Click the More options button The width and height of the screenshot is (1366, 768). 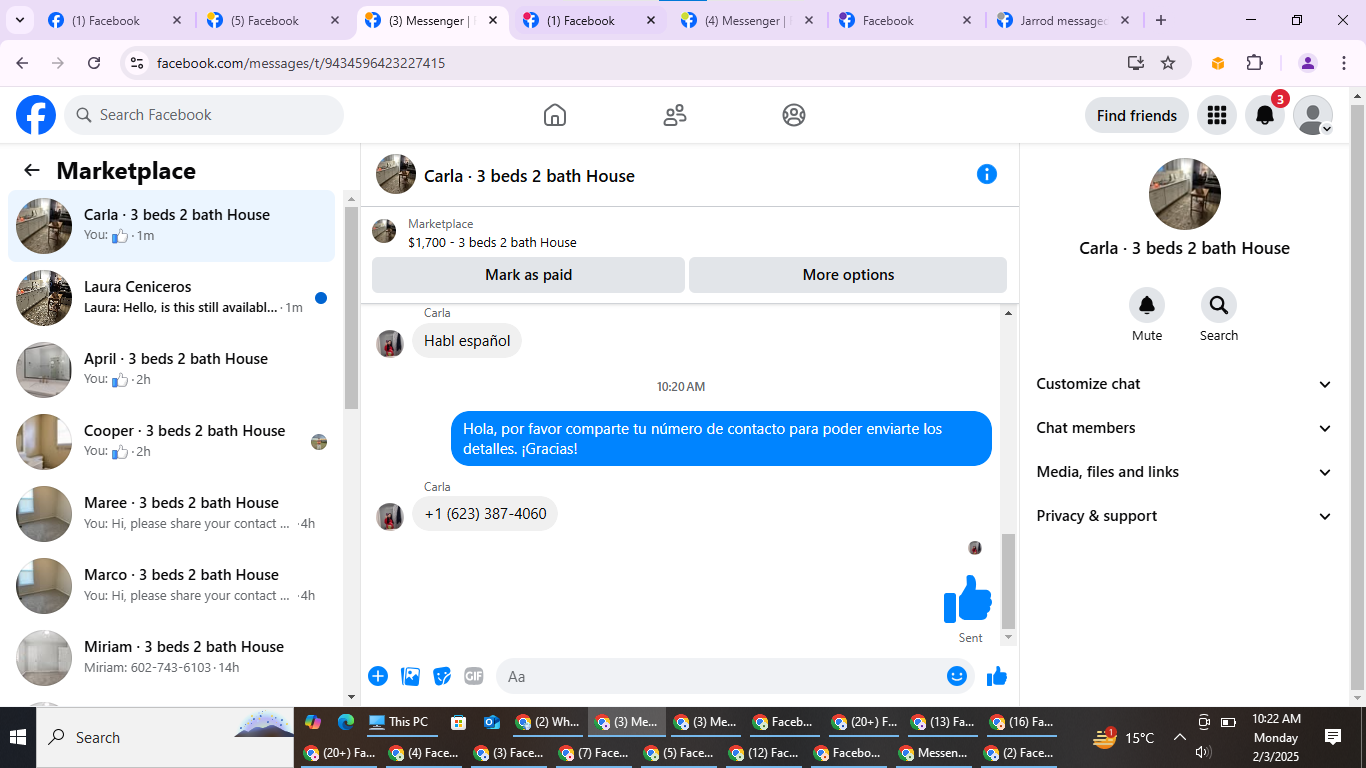[848, 275]
